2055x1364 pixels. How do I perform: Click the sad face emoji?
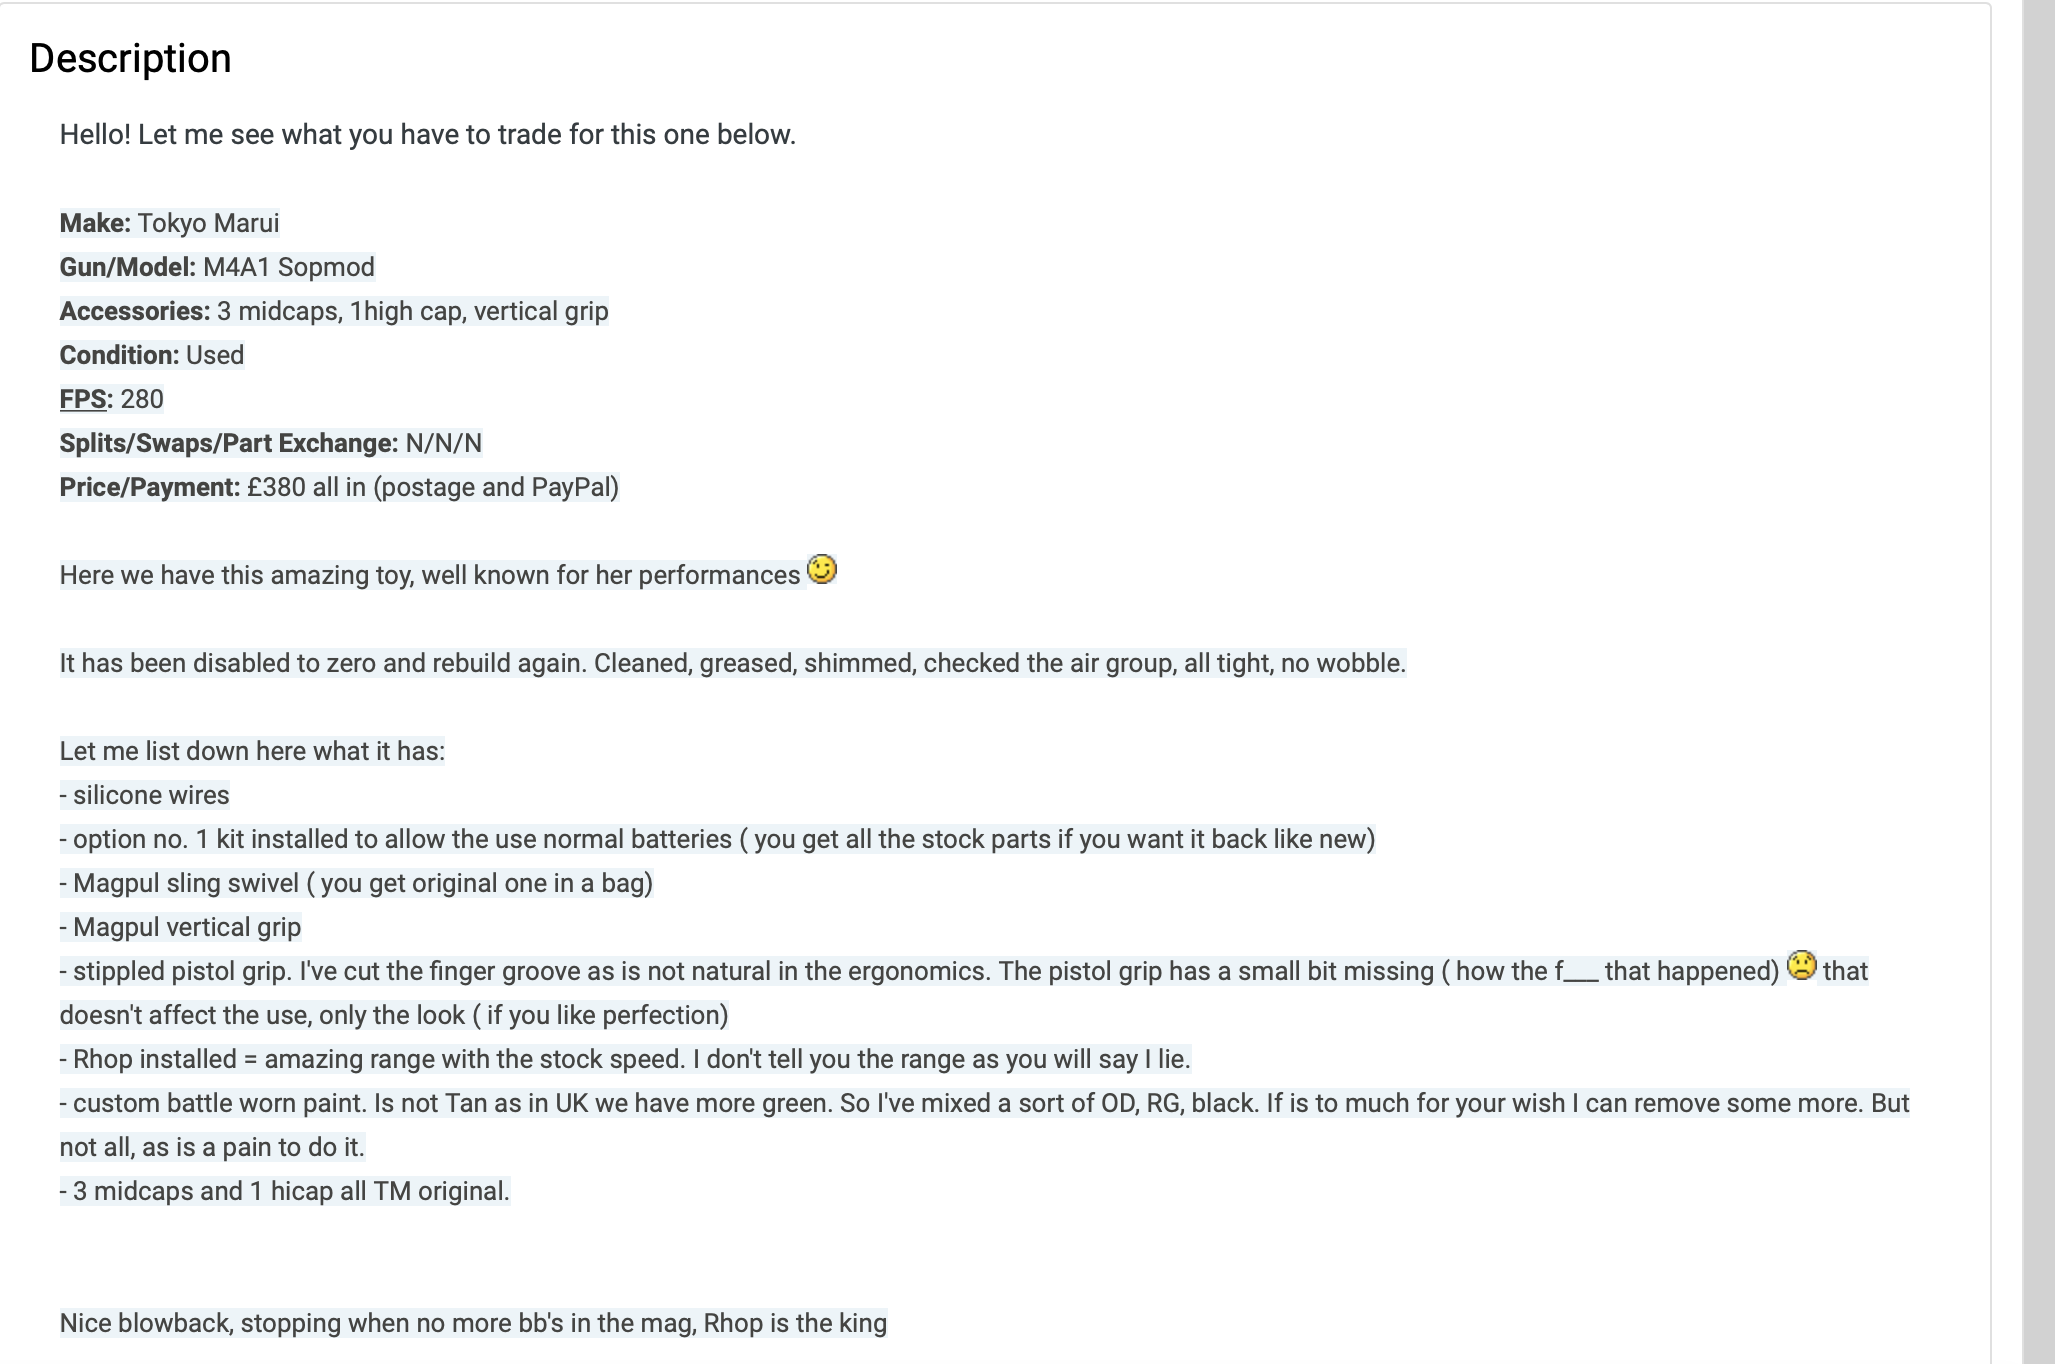[1801, 965]
